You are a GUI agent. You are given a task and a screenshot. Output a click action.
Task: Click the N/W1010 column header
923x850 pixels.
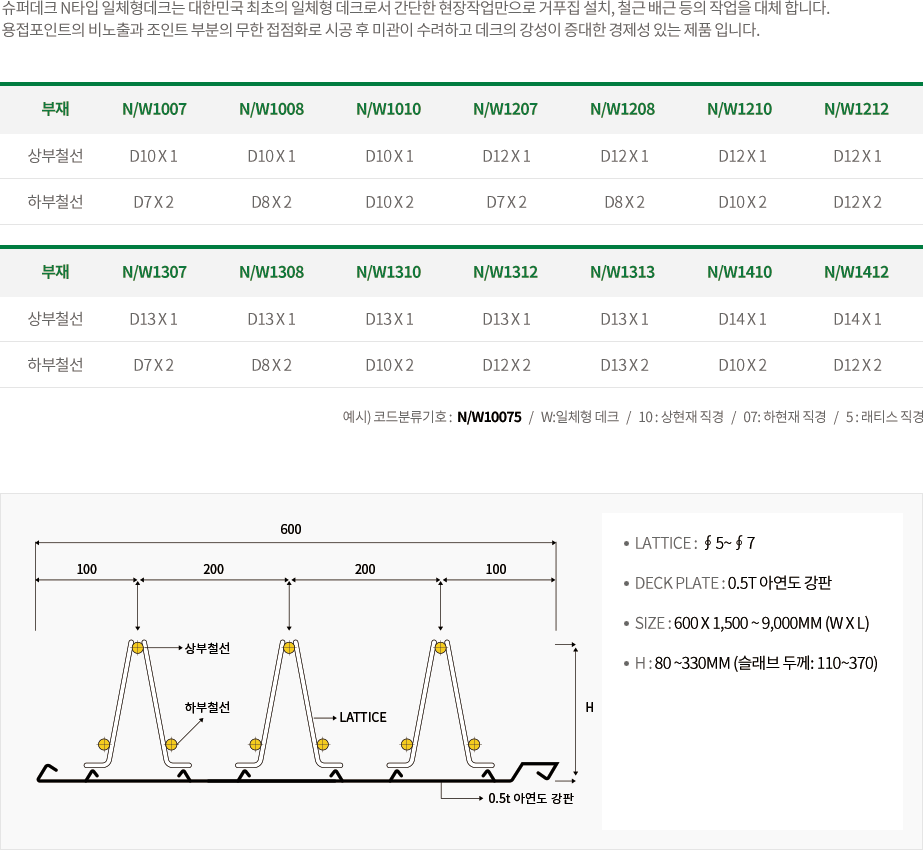pyautogui.click(x=389, y=109)
